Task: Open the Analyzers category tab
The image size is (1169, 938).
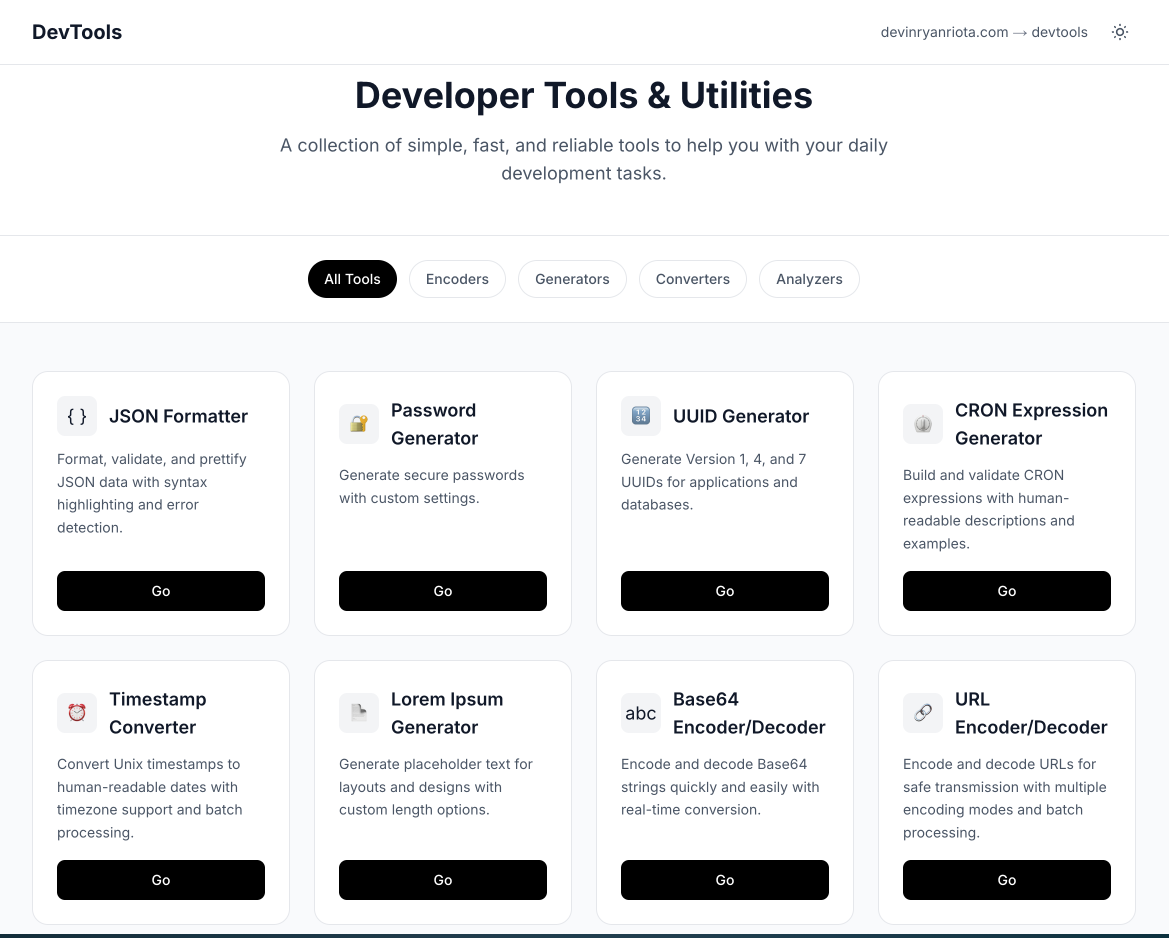Action: click(809, 279)
